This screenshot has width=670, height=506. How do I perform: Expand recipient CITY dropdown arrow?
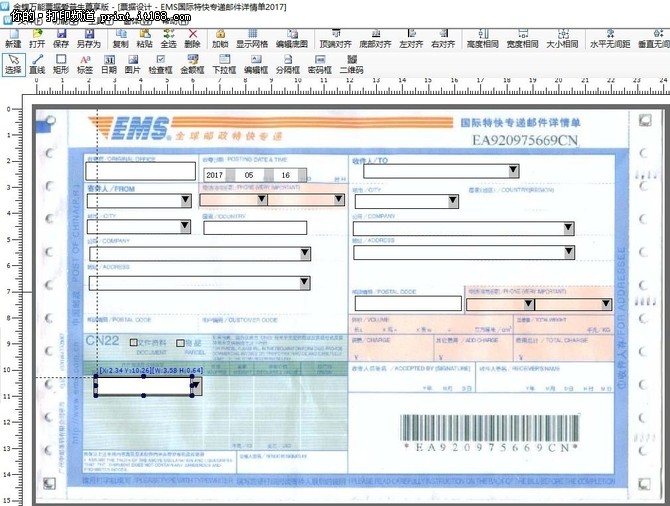pyautogui.click(x=453, y=201)
